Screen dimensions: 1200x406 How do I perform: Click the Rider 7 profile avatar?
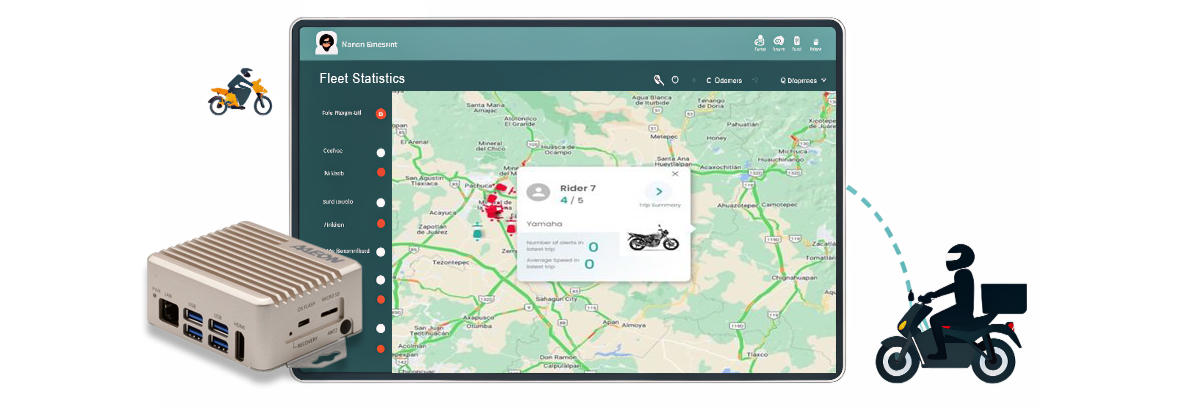click(538, 192)
